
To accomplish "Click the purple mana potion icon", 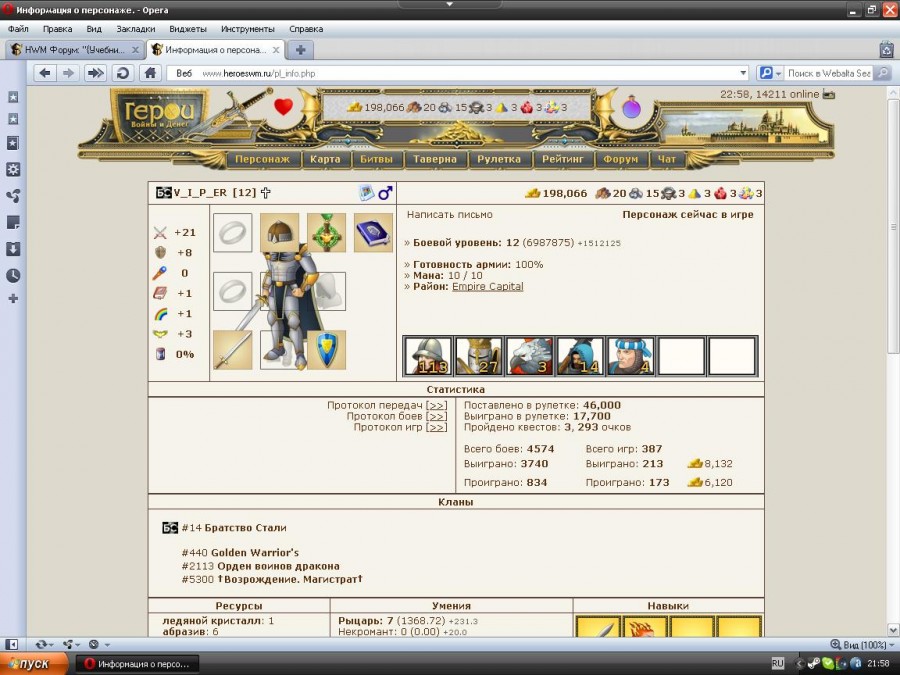I will pyautogui.click(x=631, y=107).
